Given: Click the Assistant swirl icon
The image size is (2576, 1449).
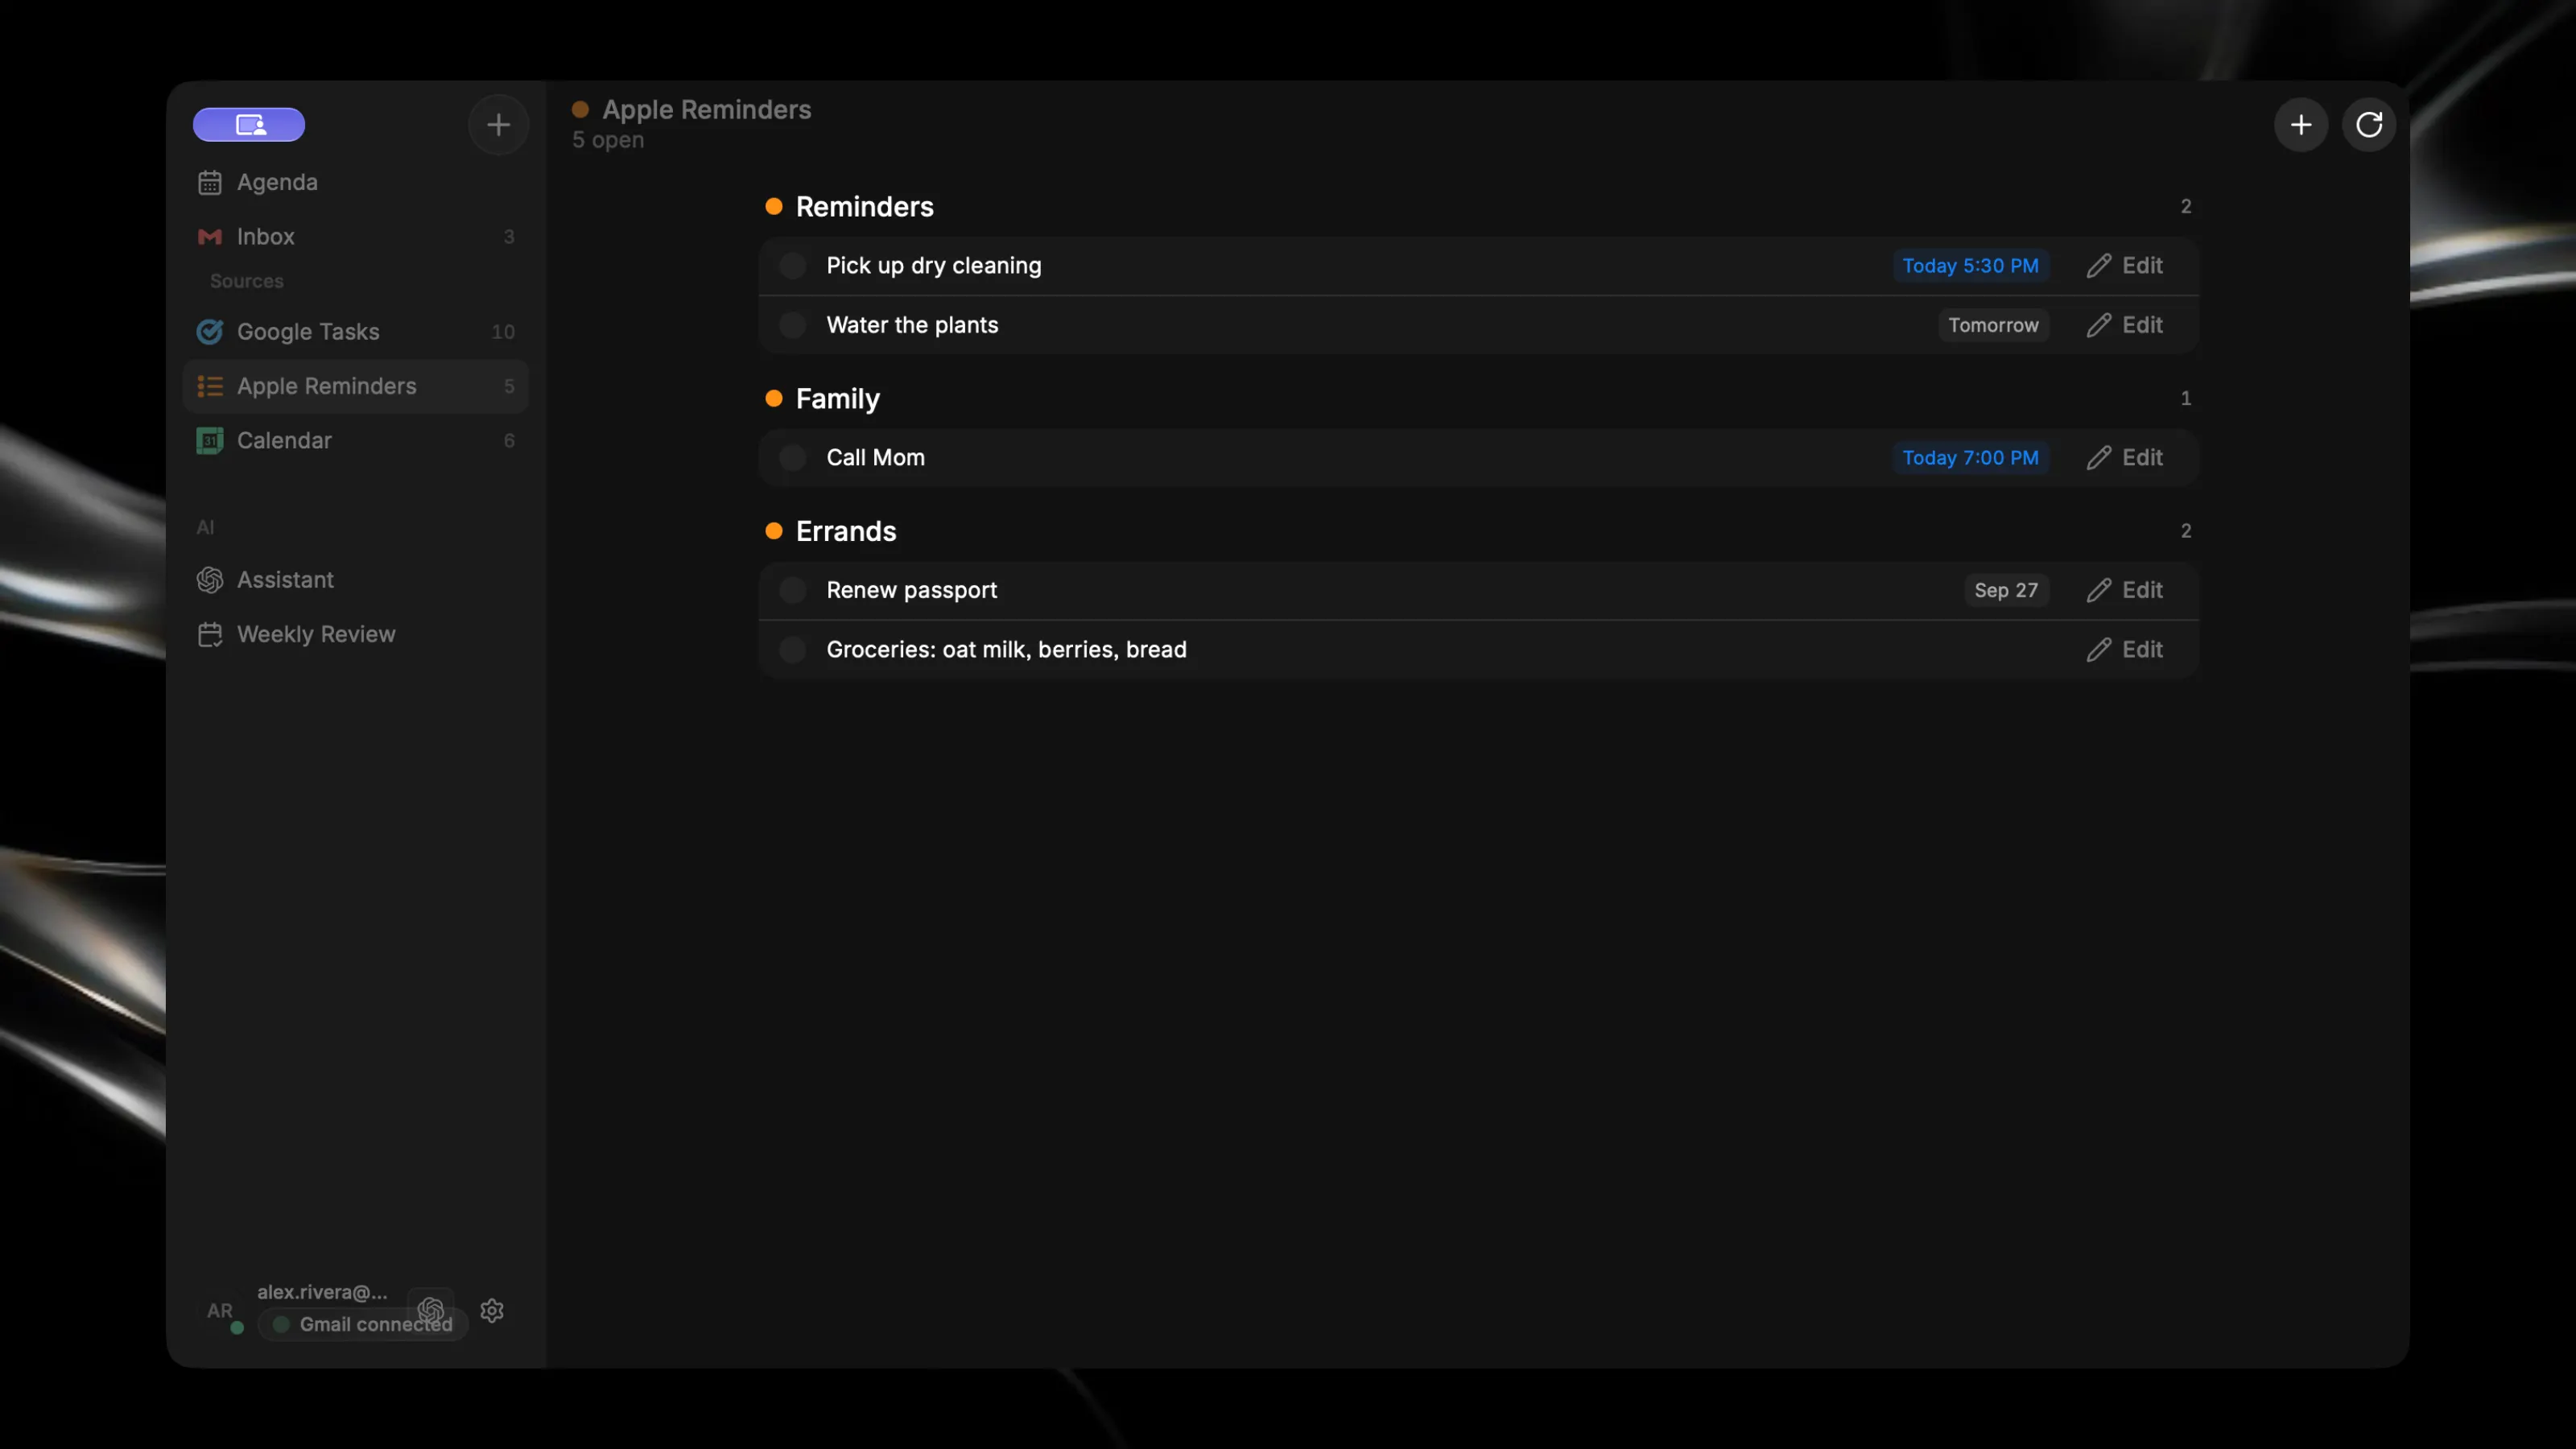Looking at the screenshot, I should pyautogui.click(x=209, y=579).
